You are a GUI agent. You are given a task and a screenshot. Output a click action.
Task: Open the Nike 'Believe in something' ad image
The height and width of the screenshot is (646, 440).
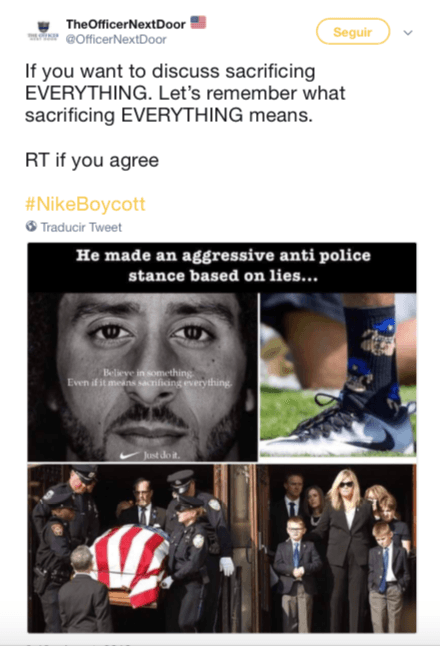click(x=143, y=377)
